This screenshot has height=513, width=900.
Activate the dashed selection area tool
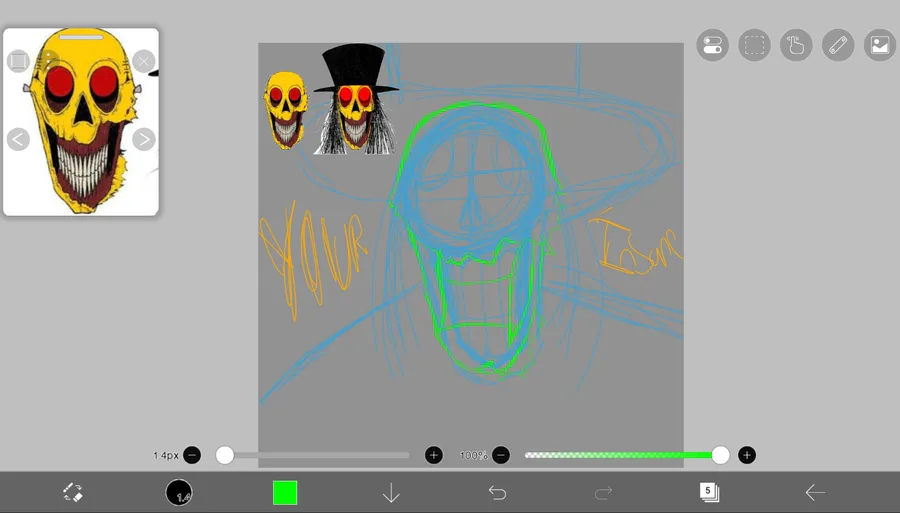754,45
